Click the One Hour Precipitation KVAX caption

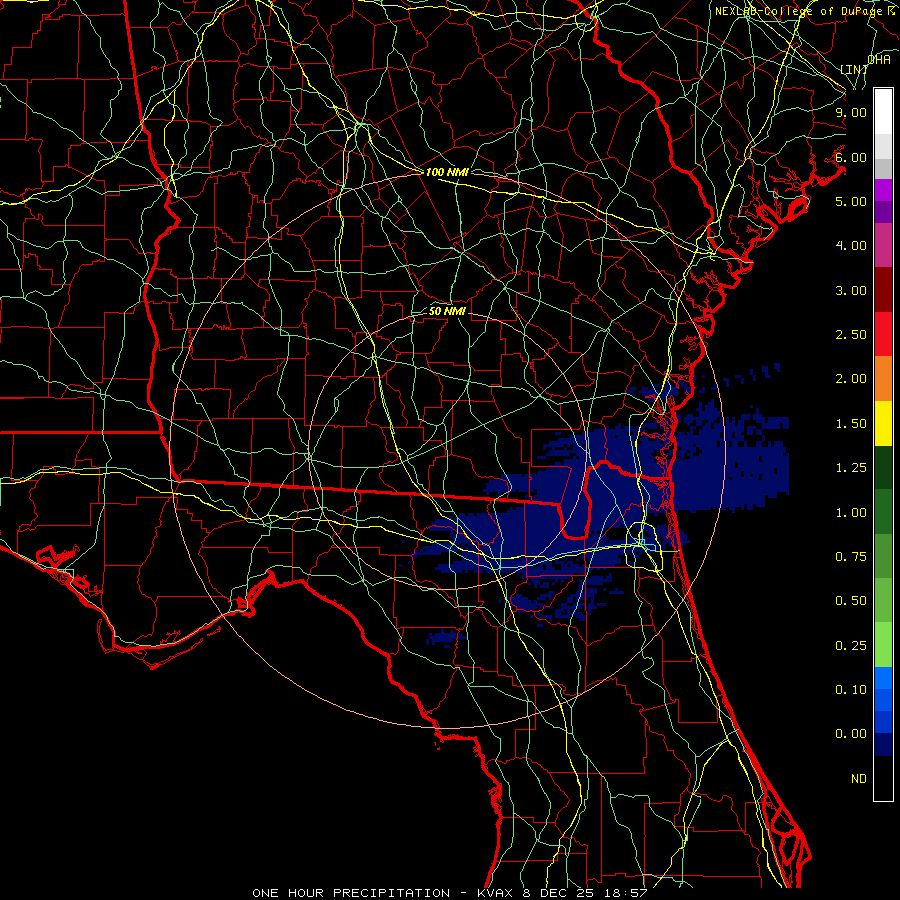pos(449,893)
